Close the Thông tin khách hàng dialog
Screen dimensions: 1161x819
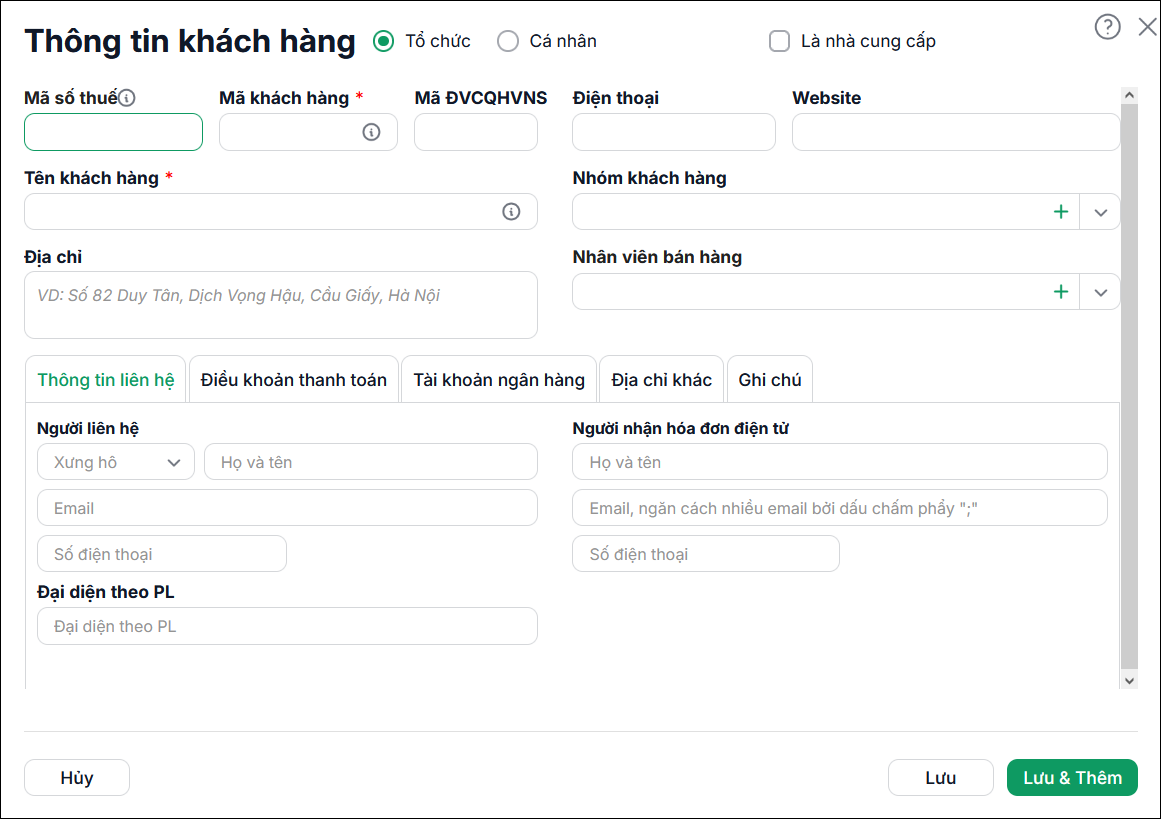[x=1147, y=27]
